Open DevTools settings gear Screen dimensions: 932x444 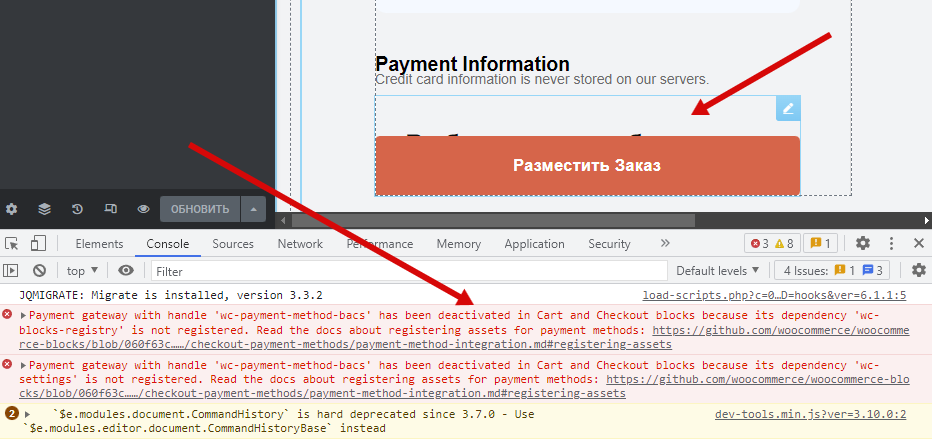tap(862, 244)
